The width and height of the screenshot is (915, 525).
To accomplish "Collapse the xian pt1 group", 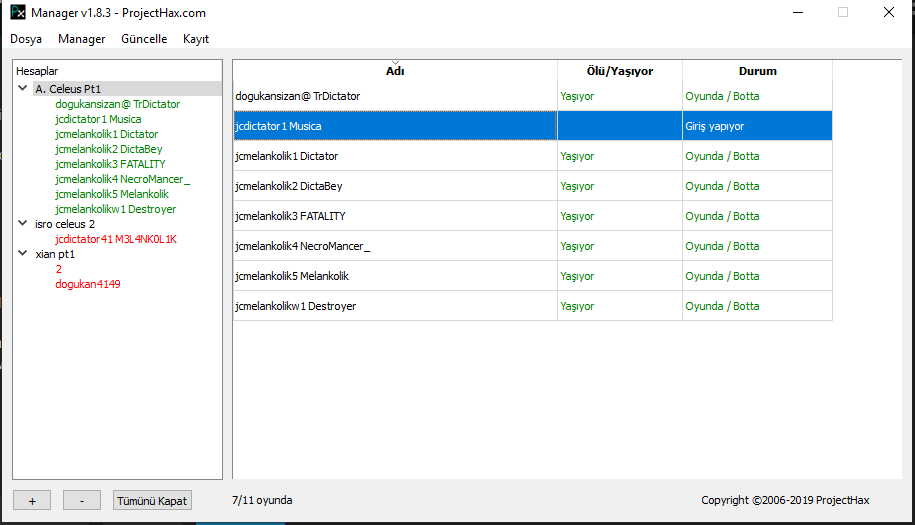I will (23, 254).
